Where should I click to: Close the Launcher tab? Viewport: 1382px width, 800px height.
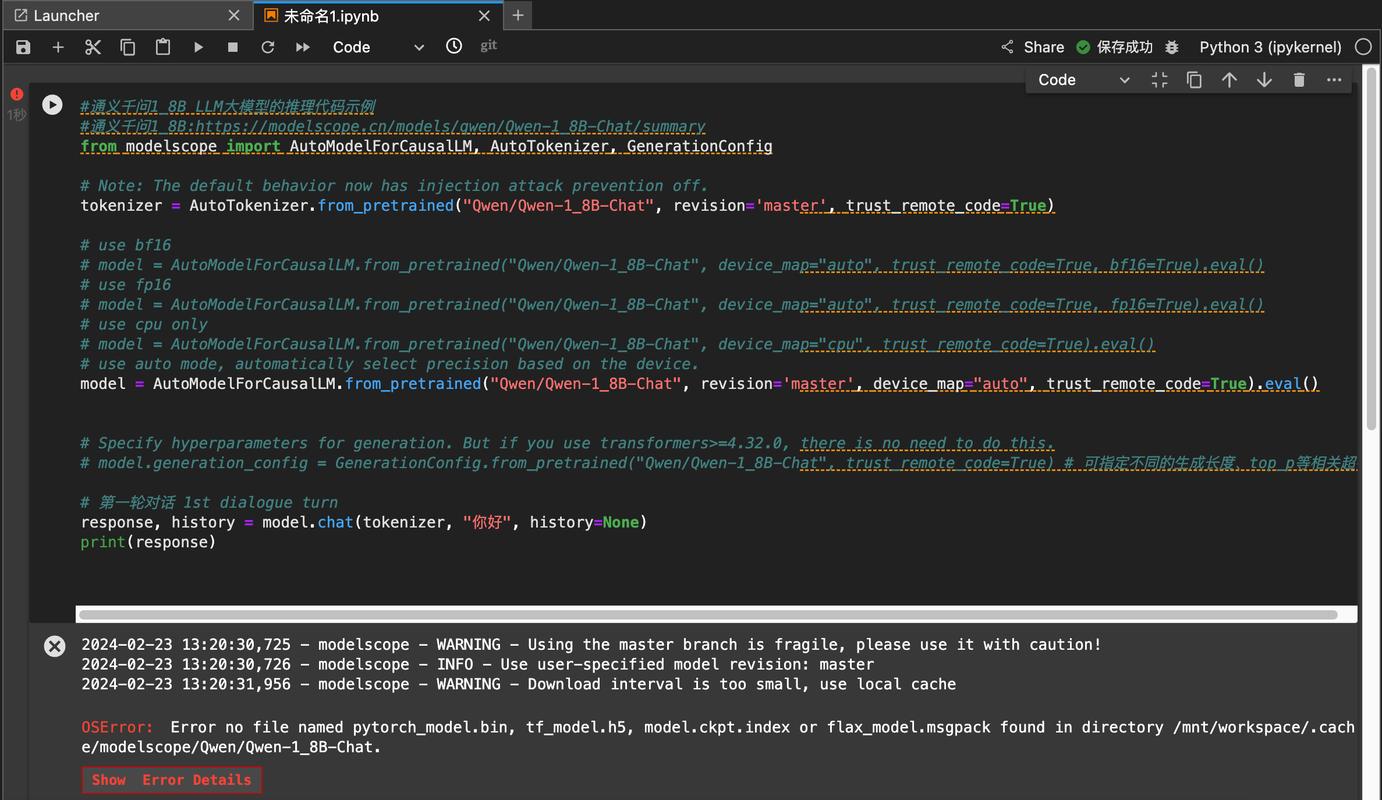coord(234,15)
